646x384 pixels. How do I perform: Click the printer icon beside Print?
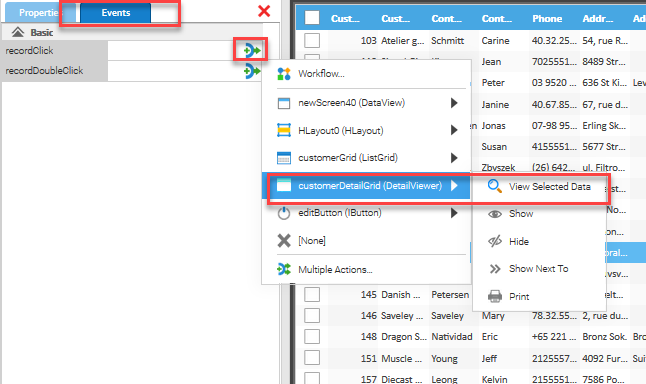[x=495, y=296]
